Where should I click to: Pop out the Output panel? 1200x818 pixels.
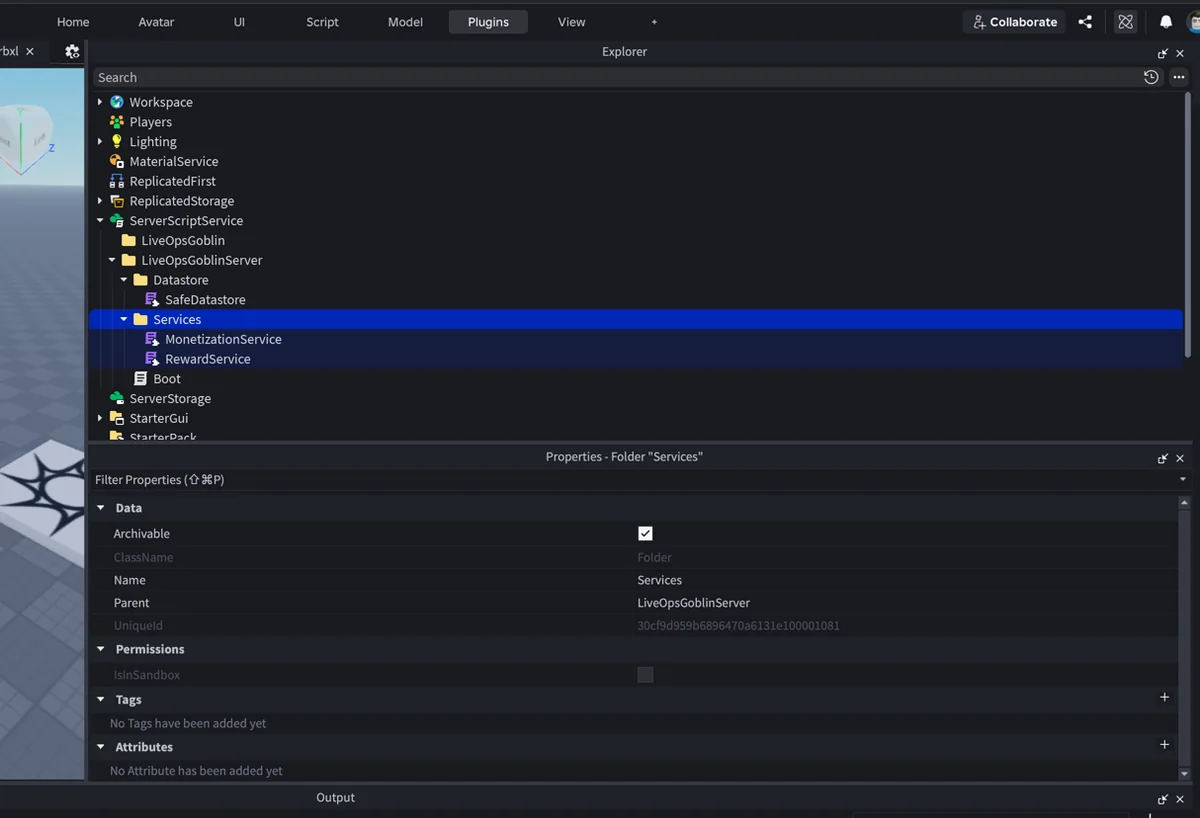[x=1163, y=799]
